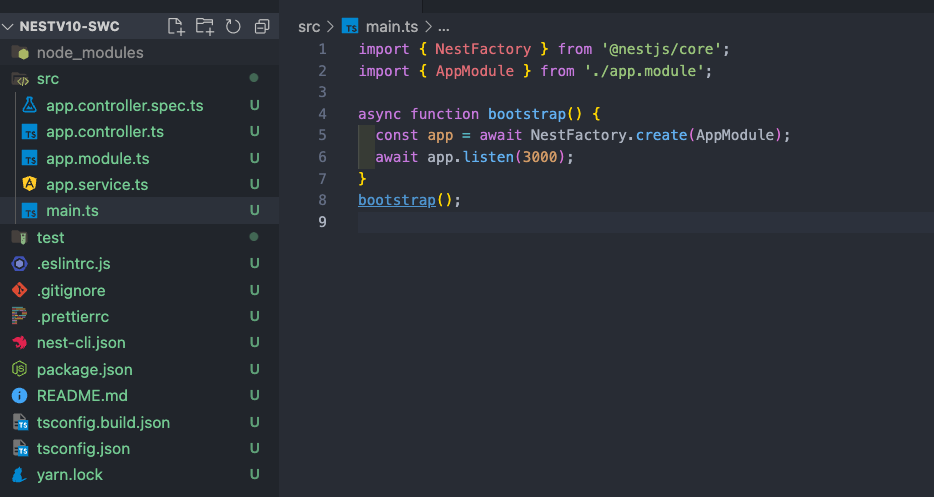Click the src folder icon
The image size is (934, 497).
(x=20, y=79)
